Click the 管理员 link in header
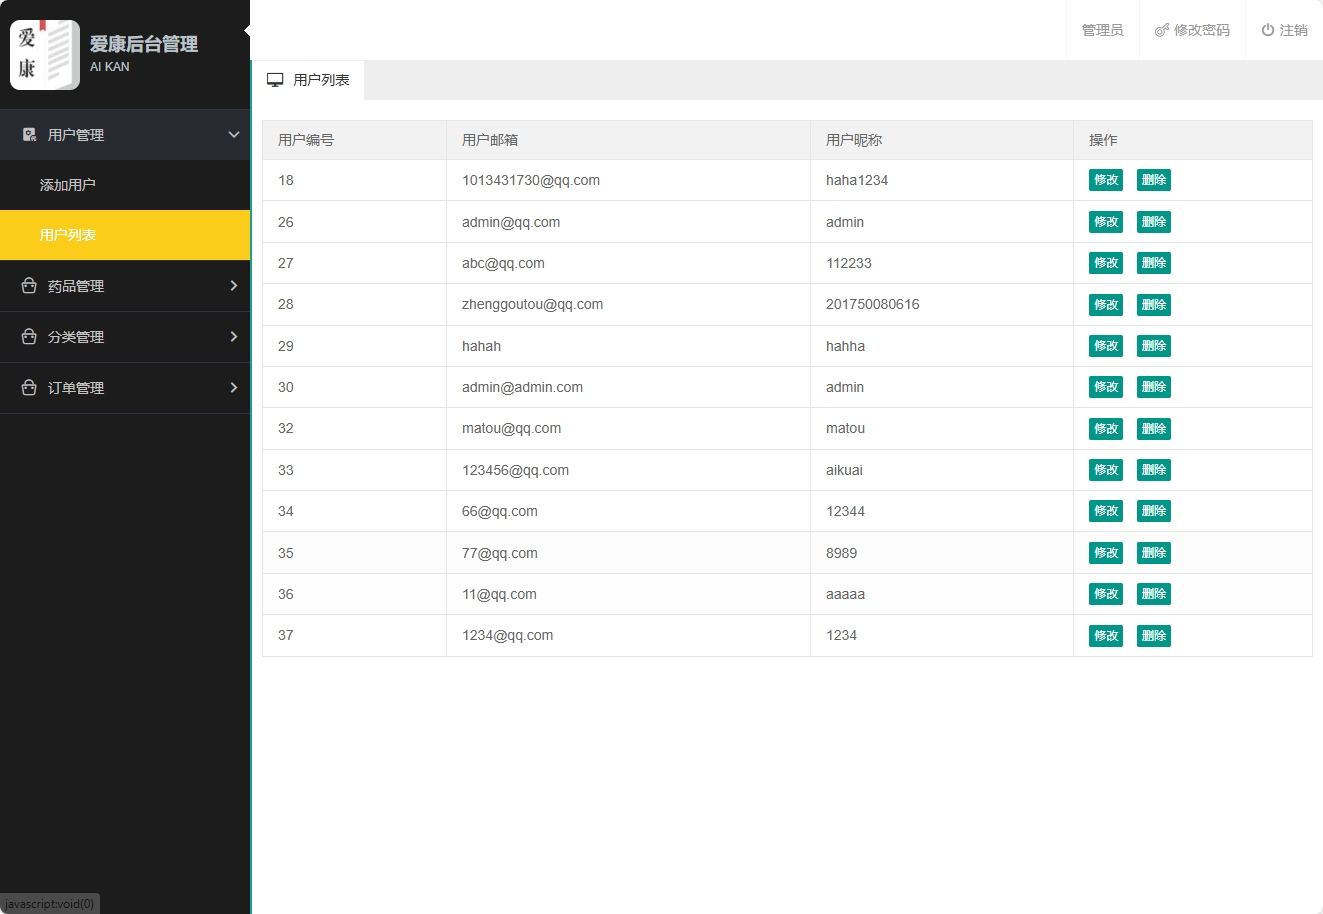The height and width of the screenshot is (914, 1323). (x=1102, y=30)
